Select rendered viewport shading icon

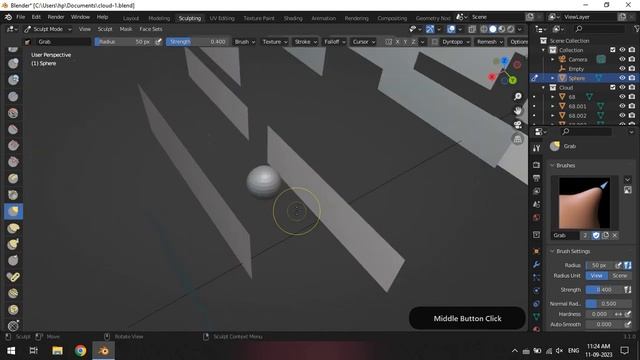511,29
